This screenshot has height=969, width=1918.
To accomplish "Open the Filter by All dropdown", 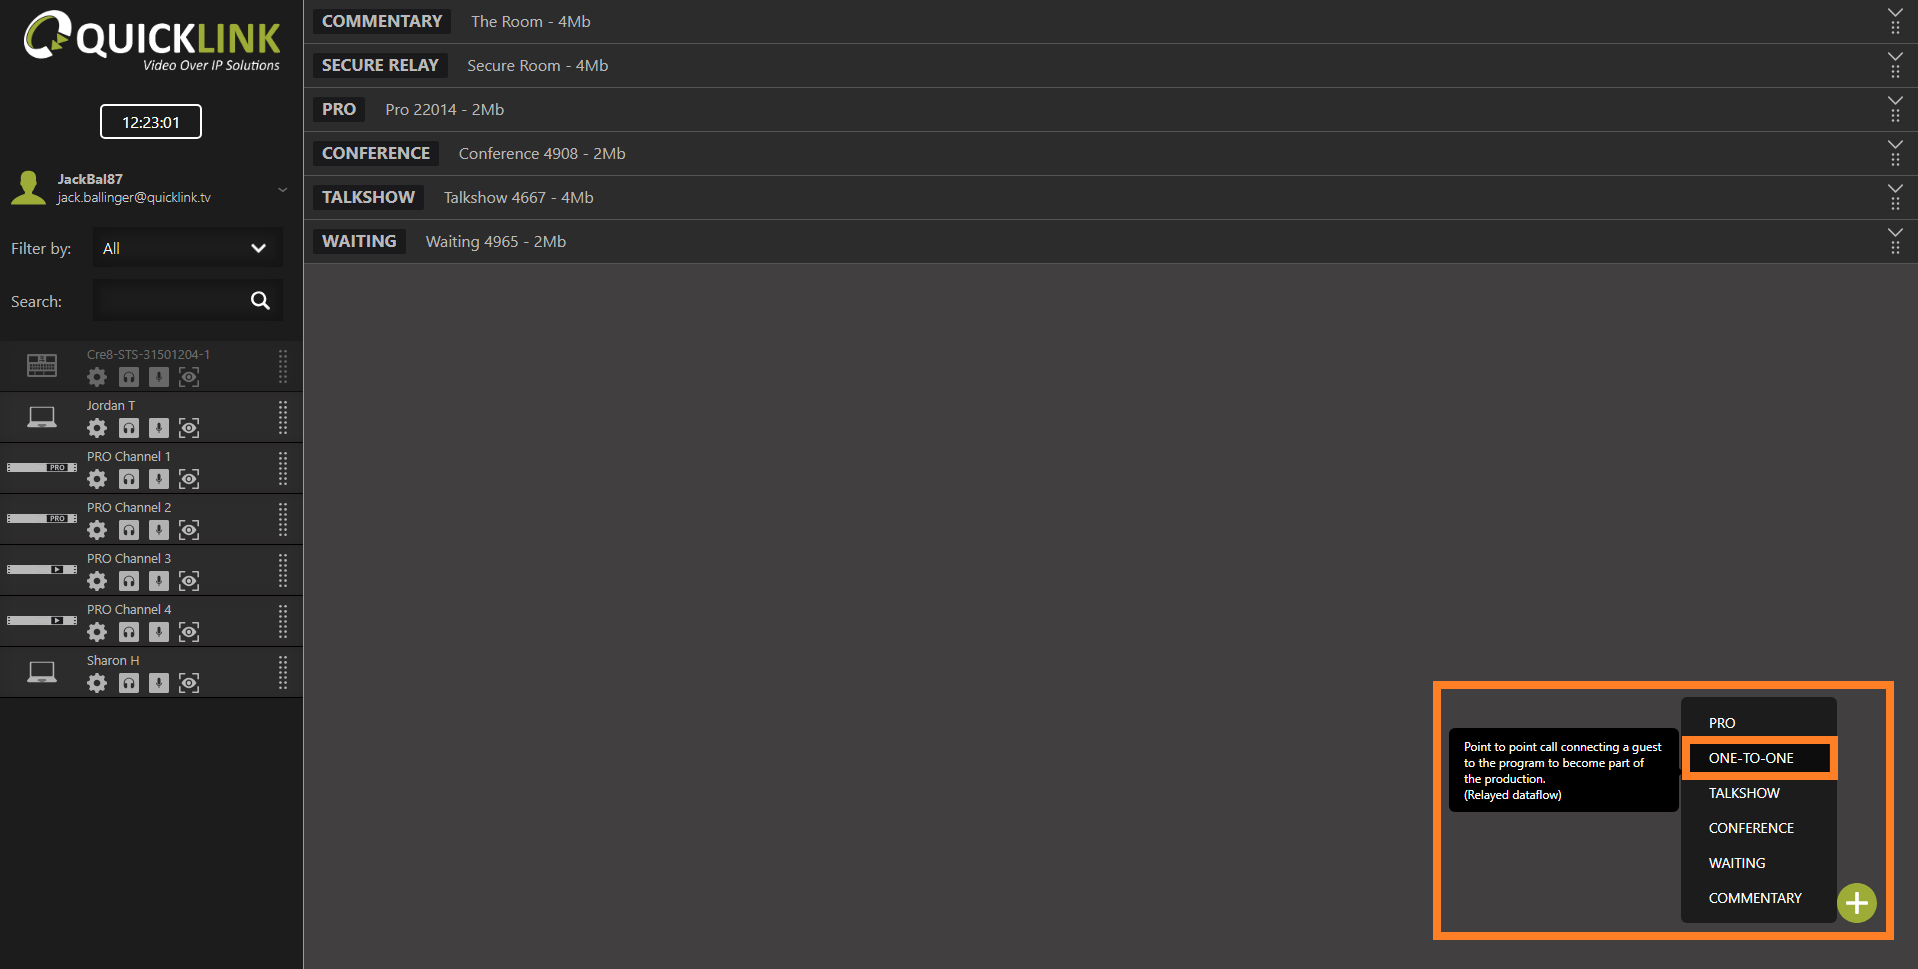I will point(187,248).
